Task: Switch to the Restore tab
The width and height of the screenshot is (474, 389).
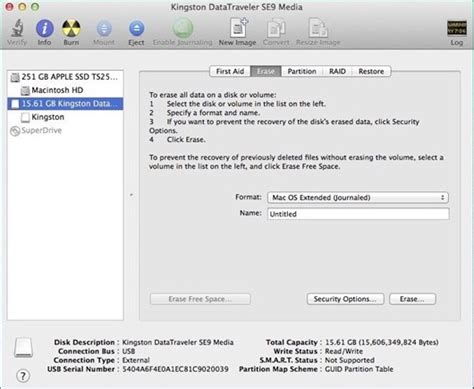Action: click(x=371, y=71)
